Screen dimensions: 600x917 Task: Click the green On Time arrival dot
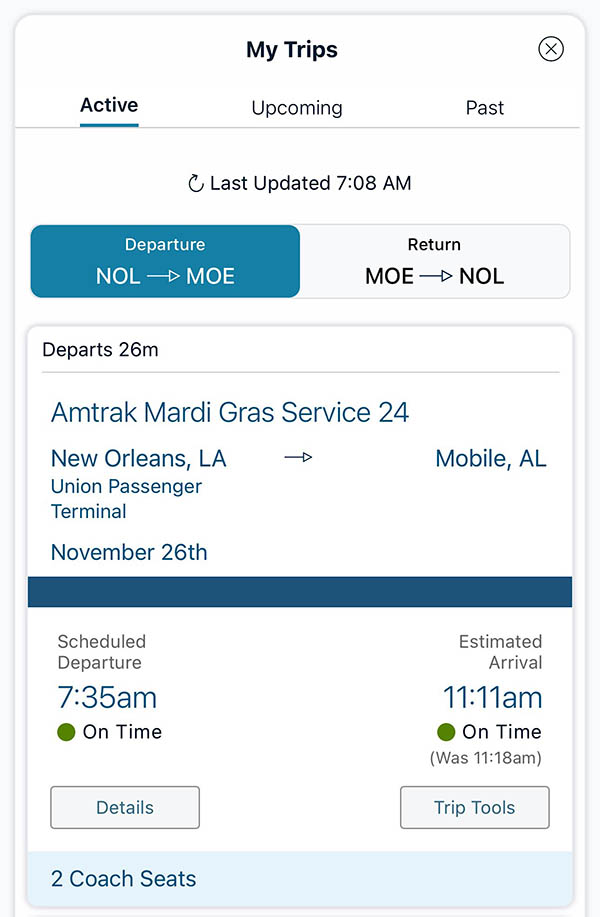pos(445,732)
